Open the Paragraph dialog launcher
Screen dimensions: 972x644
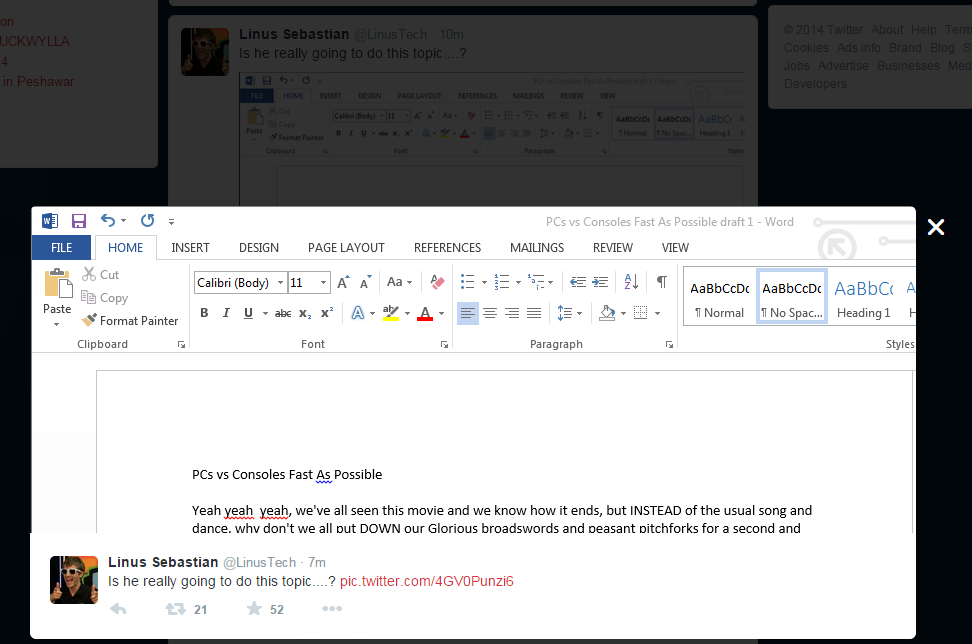coord(669,345)
